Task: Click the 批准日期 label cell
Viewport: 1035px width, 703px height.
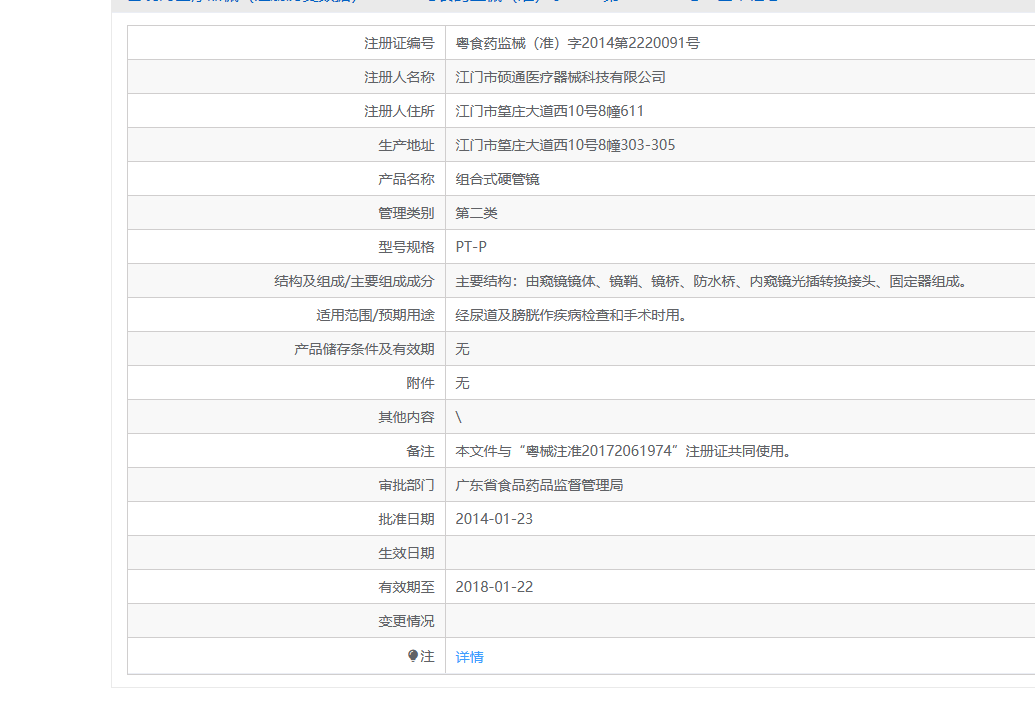Action: pos(286,519)
